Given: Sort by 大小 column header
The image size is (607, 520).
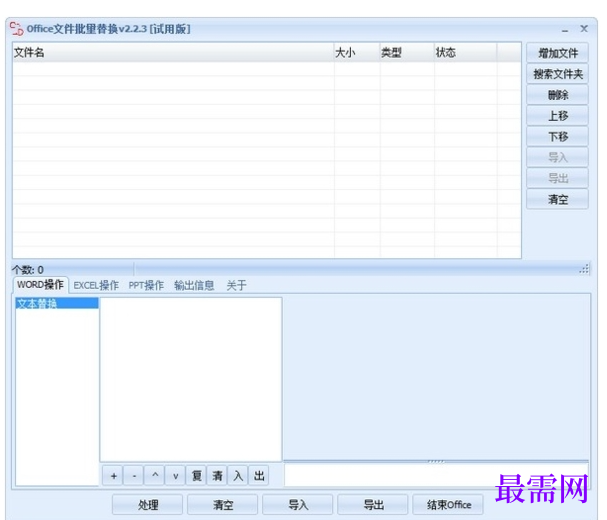Looking at the screenshot, I should pyautogui.click(x=357, y=52).
